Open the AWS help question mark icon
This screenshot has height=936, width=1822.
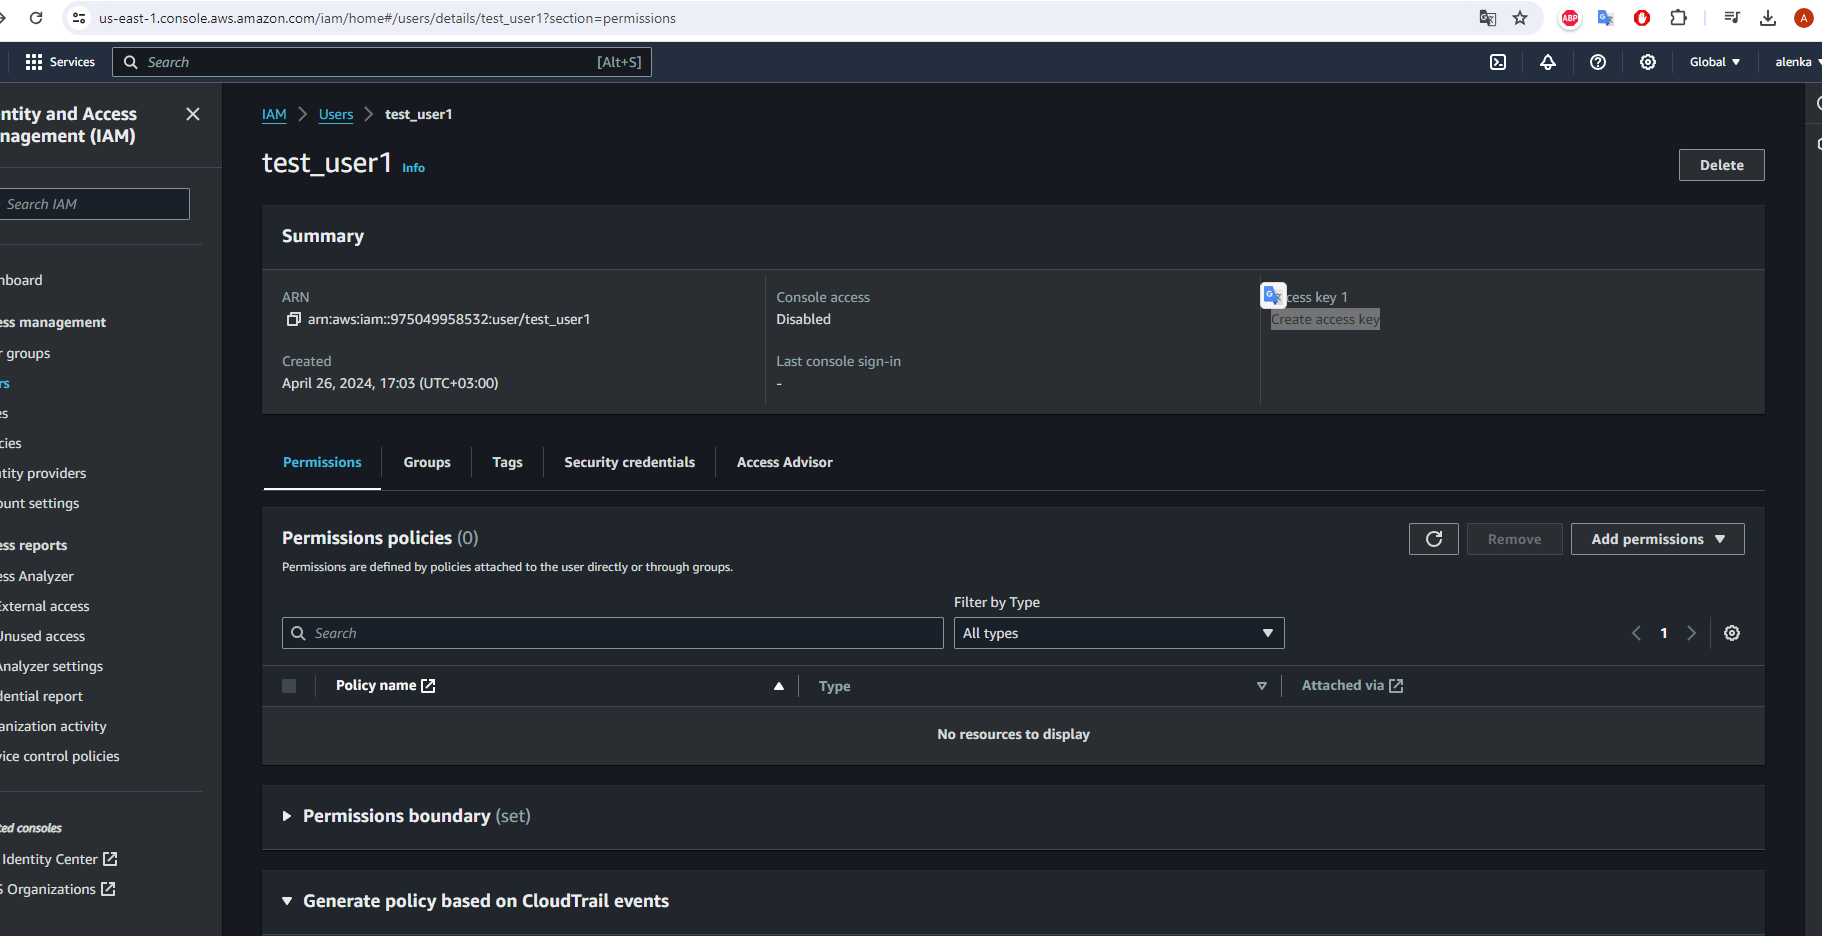coord(1597,62)
